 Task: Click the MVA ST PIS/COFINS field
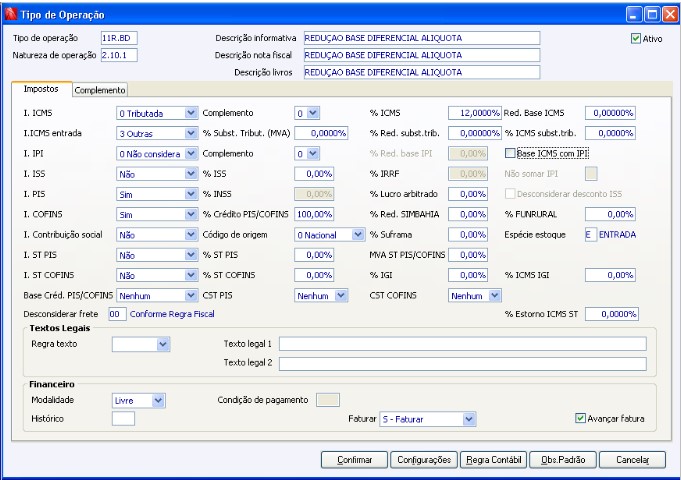pyautogui.click(x=468, y=255)
